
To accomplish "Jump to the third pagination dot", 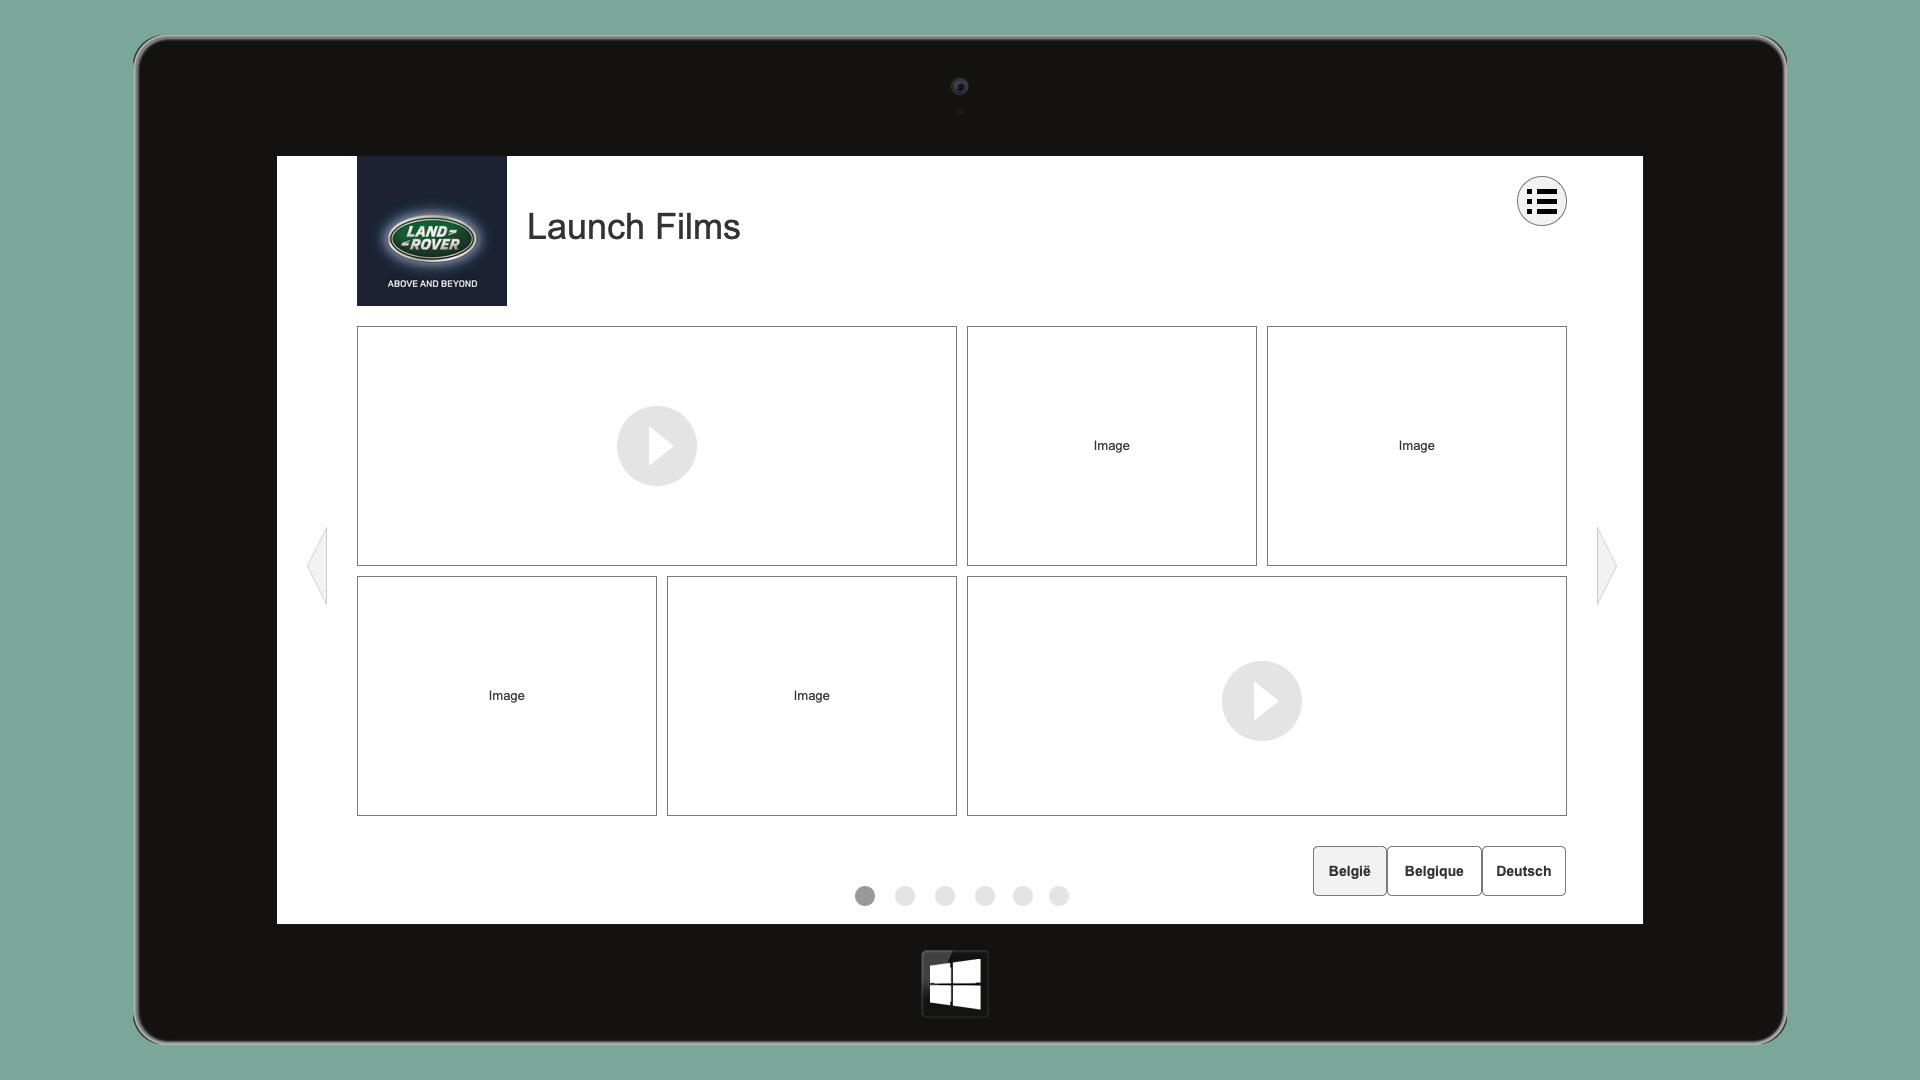I will 945,896.
